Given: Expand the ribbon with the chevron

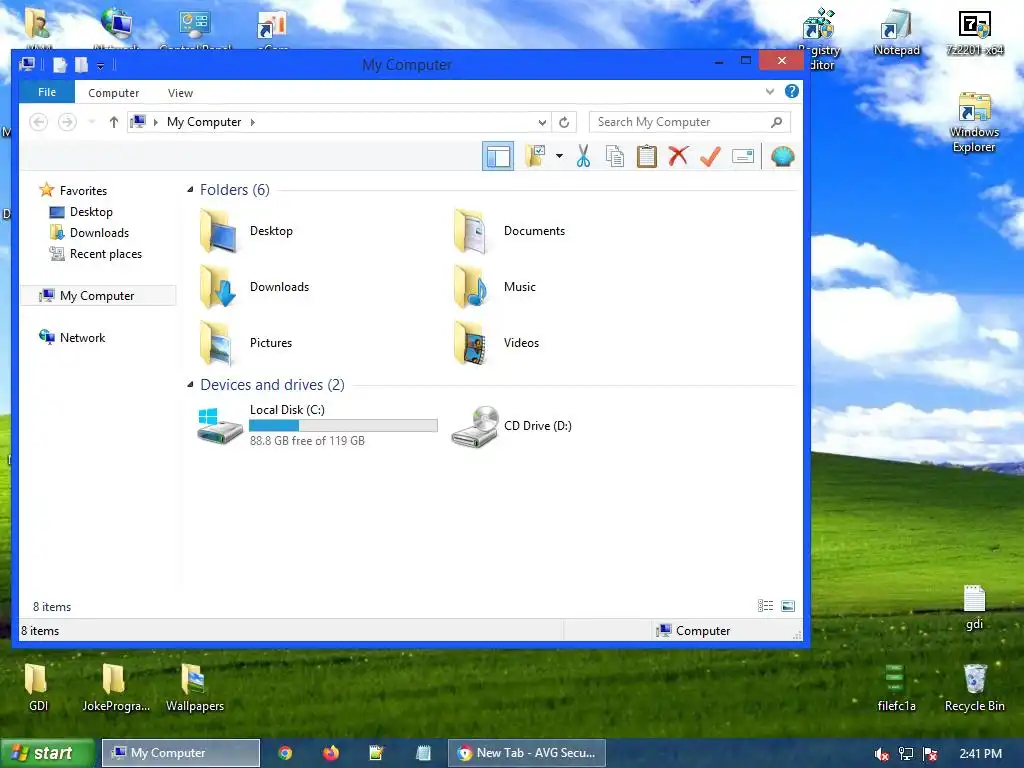Looking at the screenshot, I should 770,91.
